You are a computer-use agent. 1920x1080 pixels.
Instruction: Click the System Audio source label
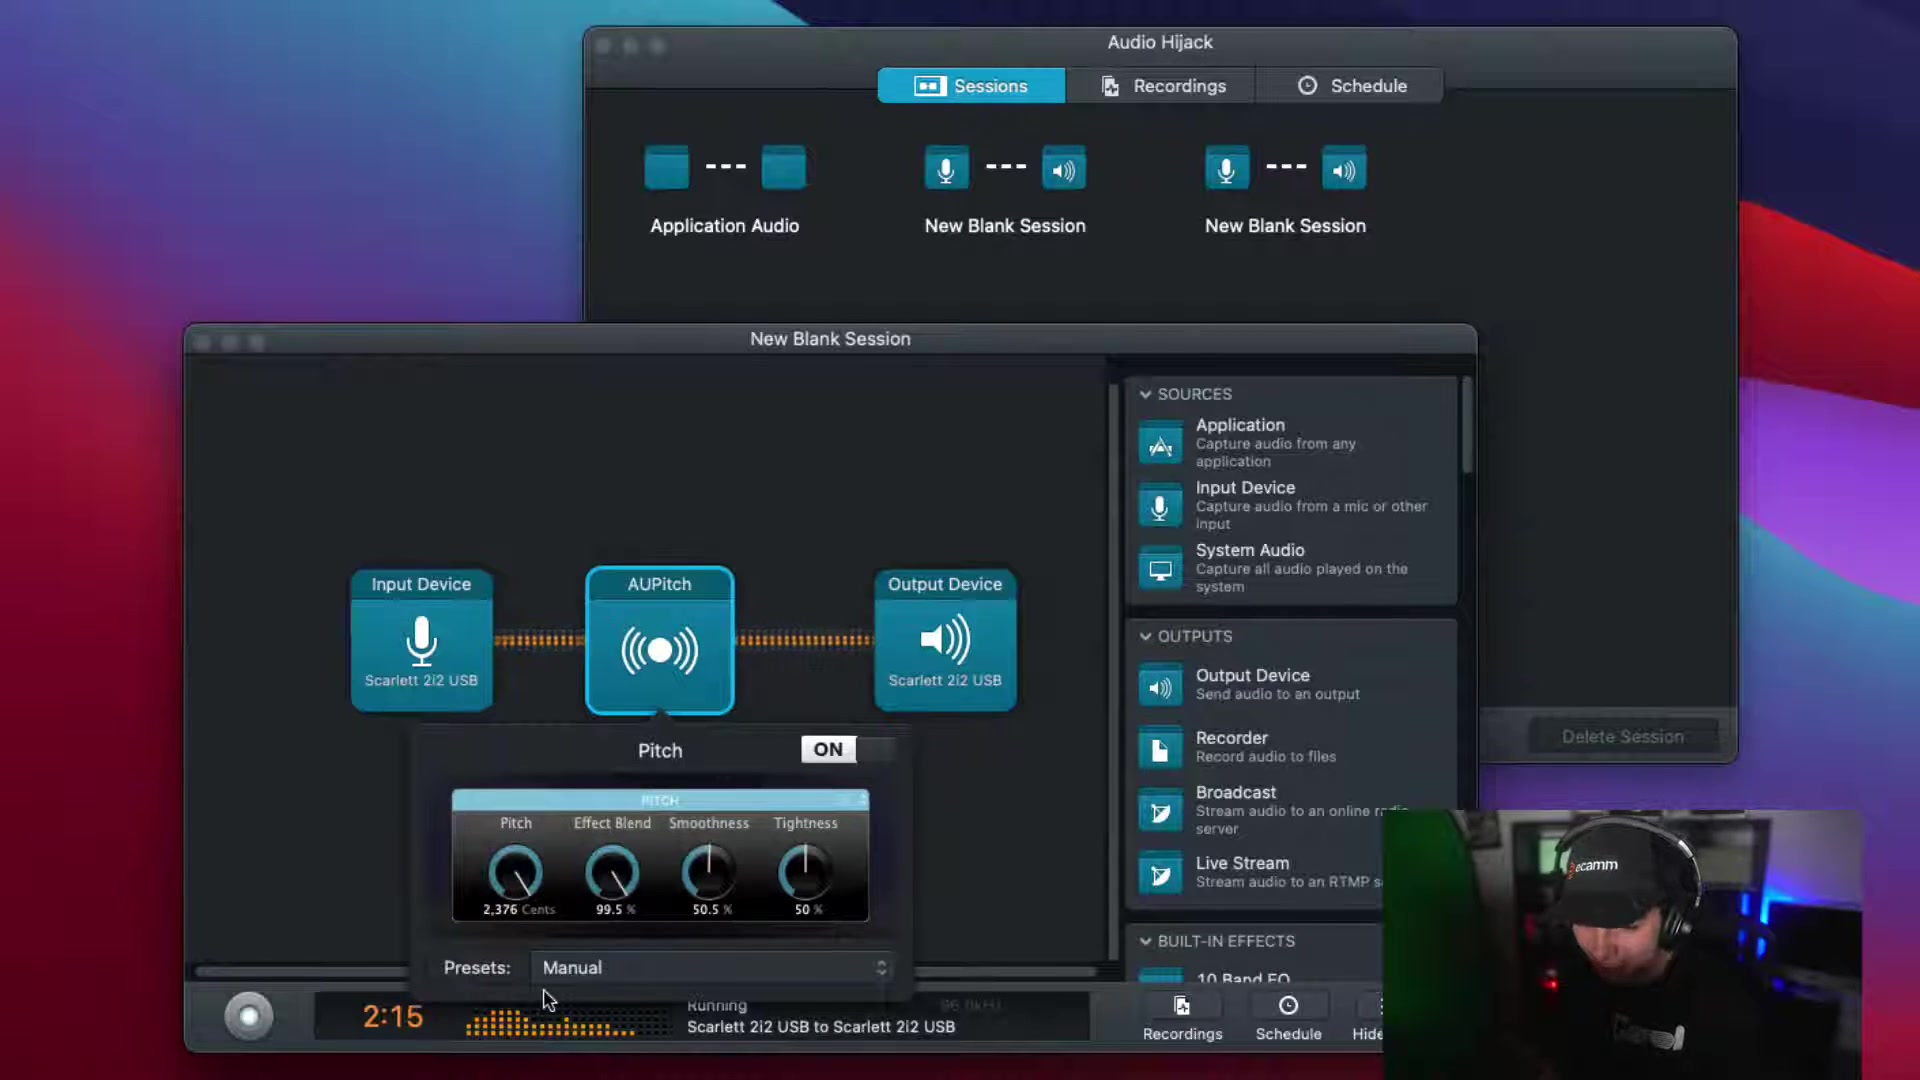1250,550
